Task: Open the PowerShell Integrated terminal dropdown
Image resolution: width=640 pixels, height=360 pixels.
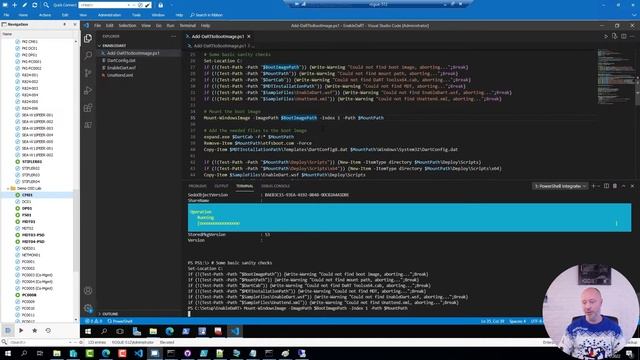Action: click(x=560, y=186)
